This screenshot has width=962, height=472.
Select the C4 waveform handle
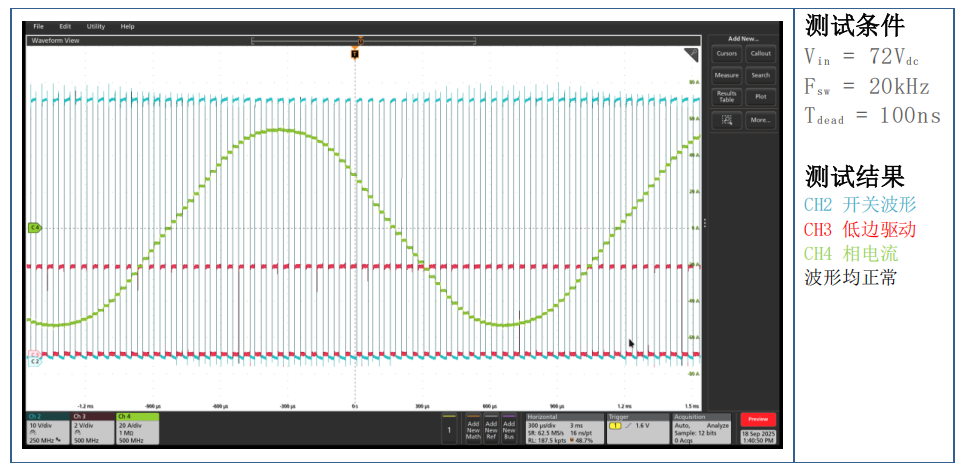34,228
